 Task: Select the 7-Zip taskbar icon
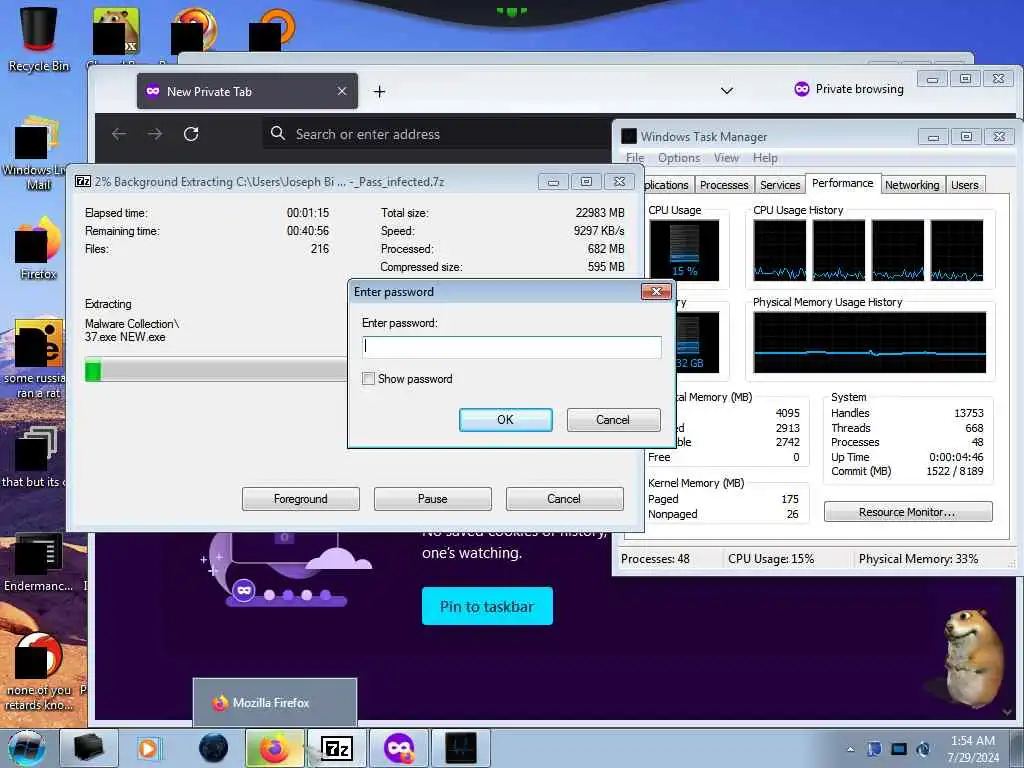pos(337,748)
